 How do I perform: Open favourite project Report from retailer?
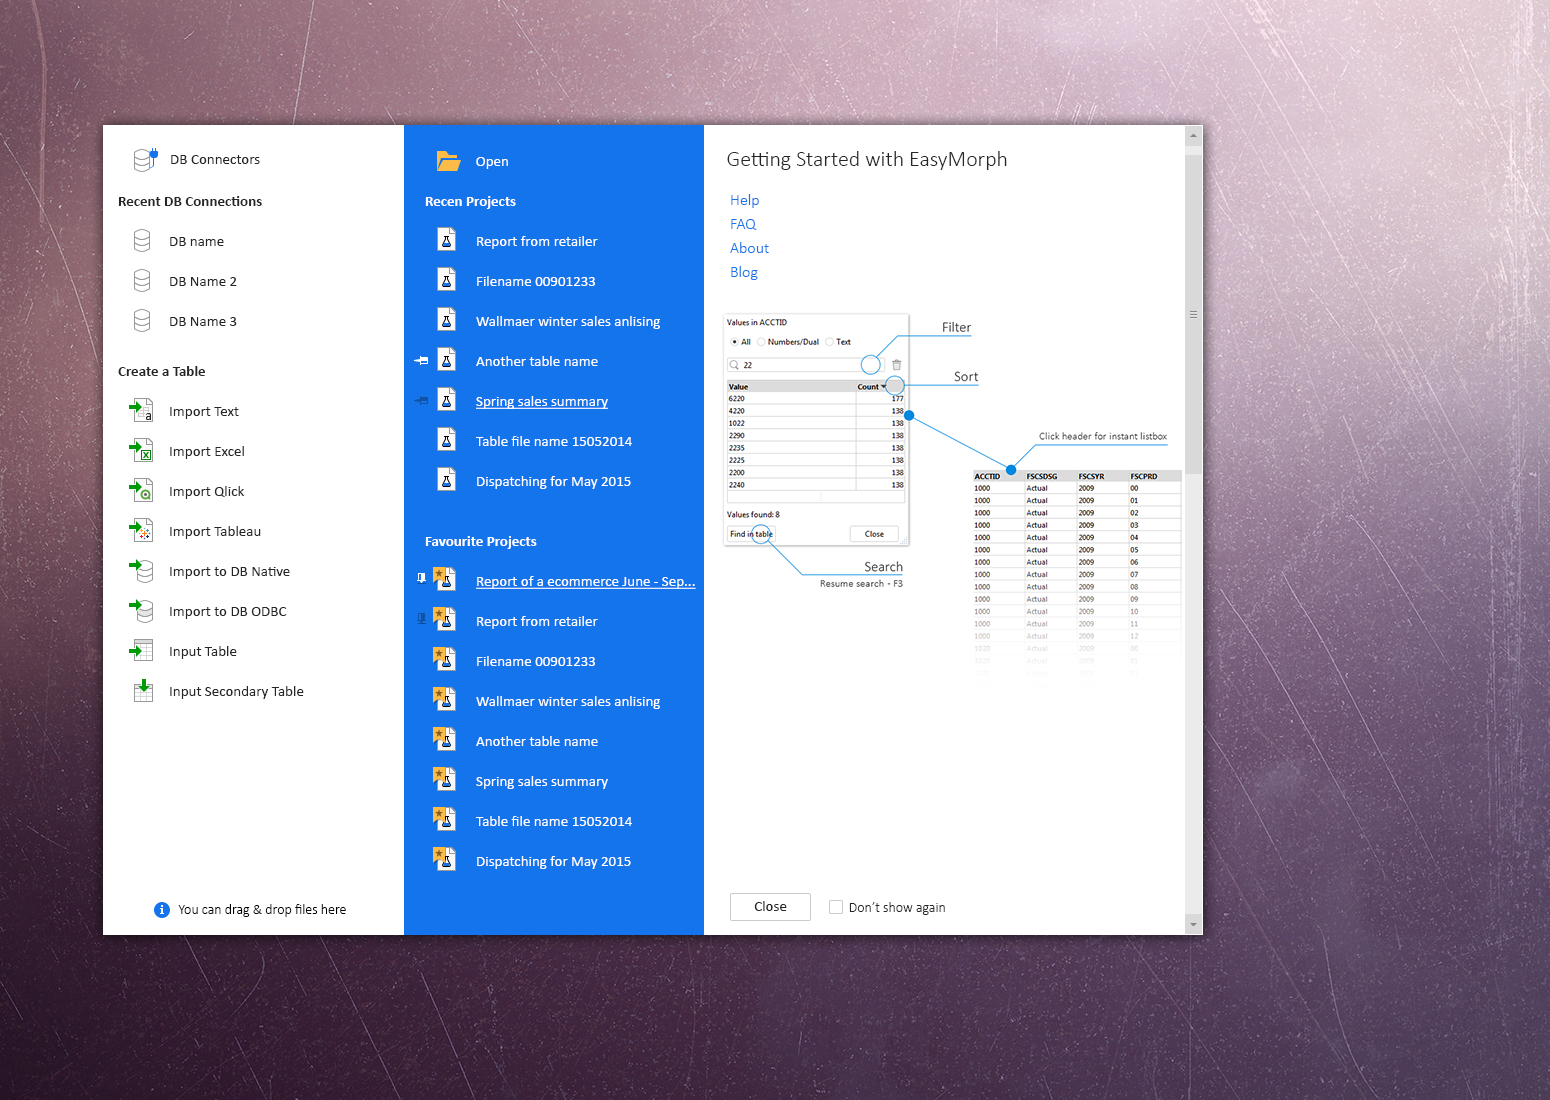pos(537,621)
